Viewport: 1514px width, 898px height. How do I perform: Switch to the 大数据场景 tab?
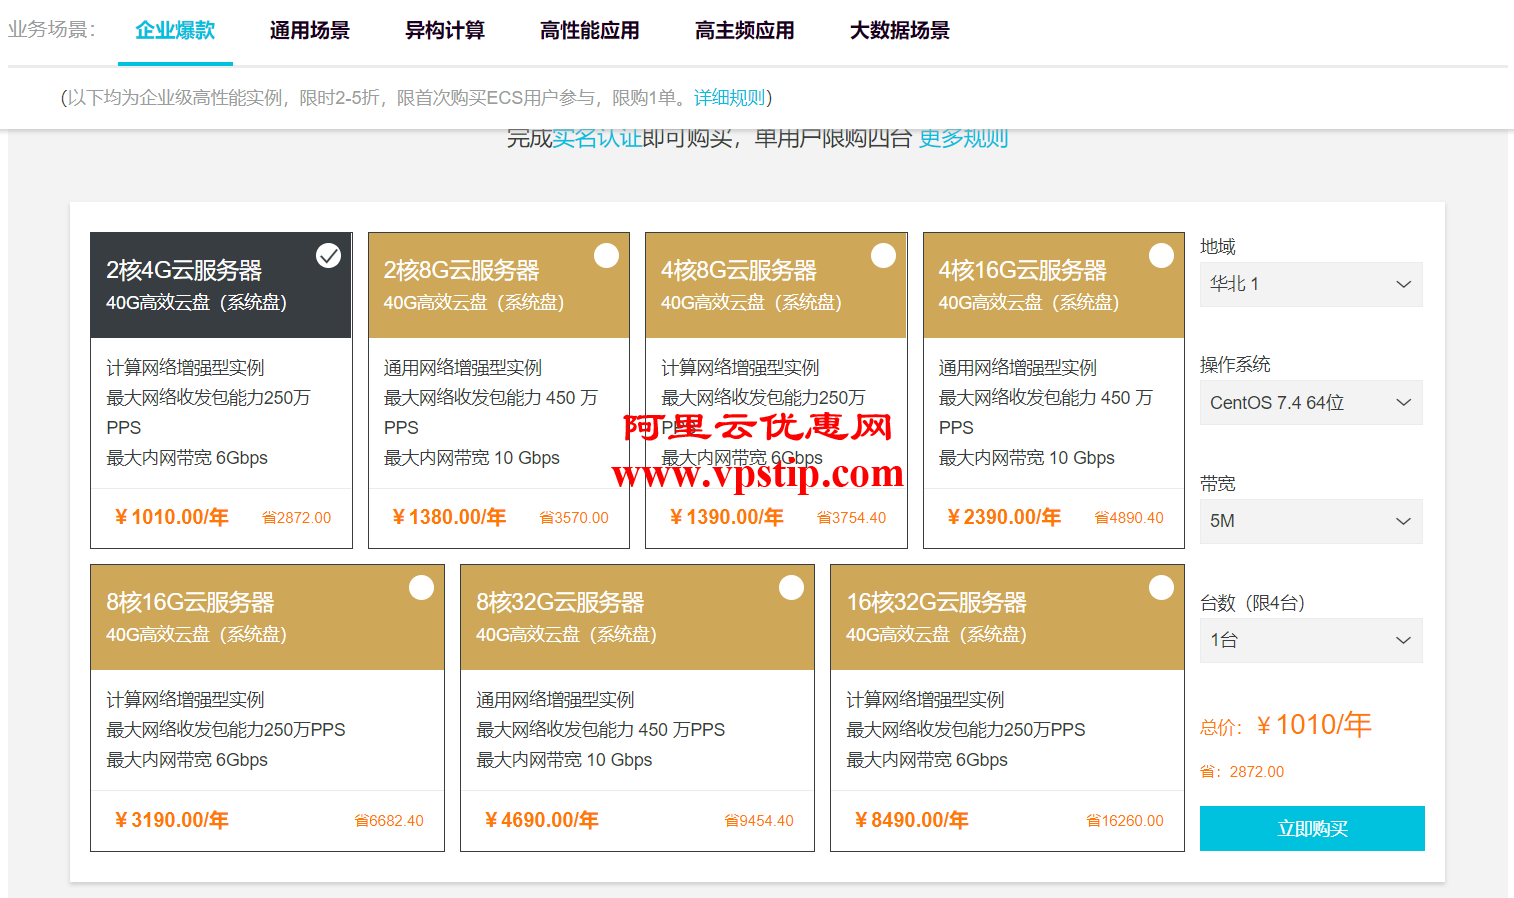[900, 31]
